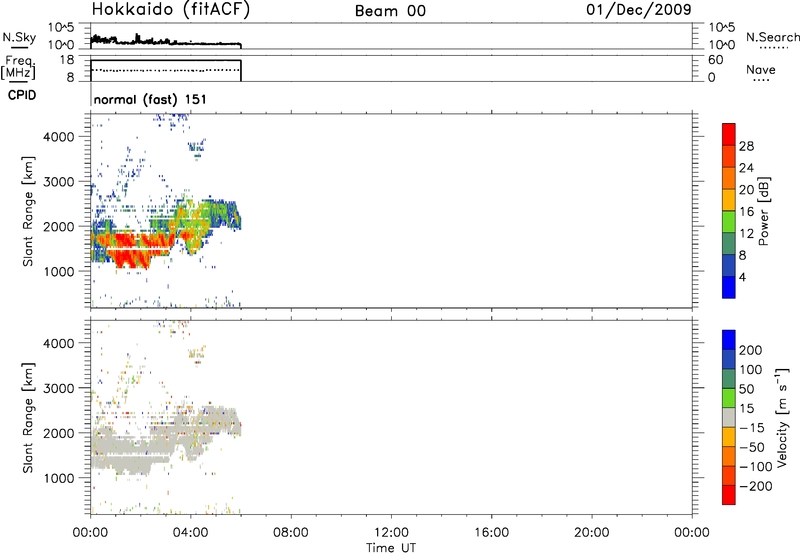
Task: Pick the bright blue bottom power colorbar segment
Action: pos(729,287)
